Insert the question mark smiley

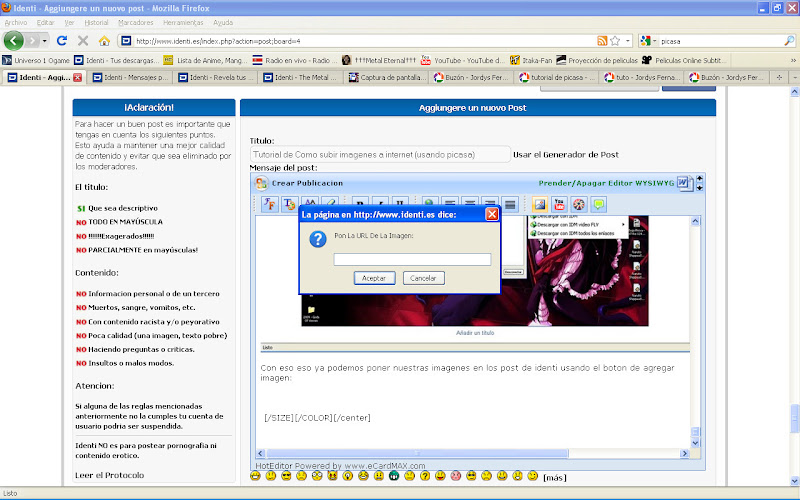click(425, 476)
